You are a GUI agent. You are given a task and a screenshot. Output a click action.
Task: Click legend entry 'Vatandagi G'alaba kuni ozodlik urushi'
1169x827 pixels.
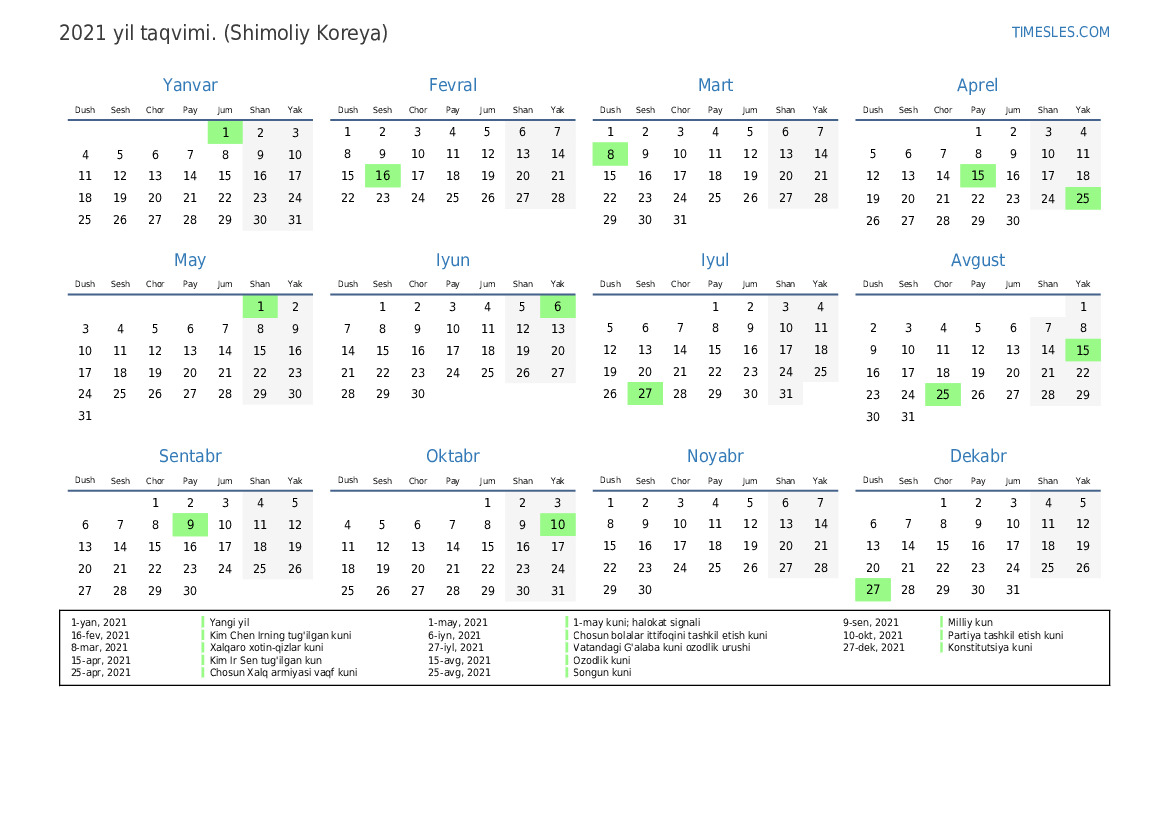click(x=661, y=647)
